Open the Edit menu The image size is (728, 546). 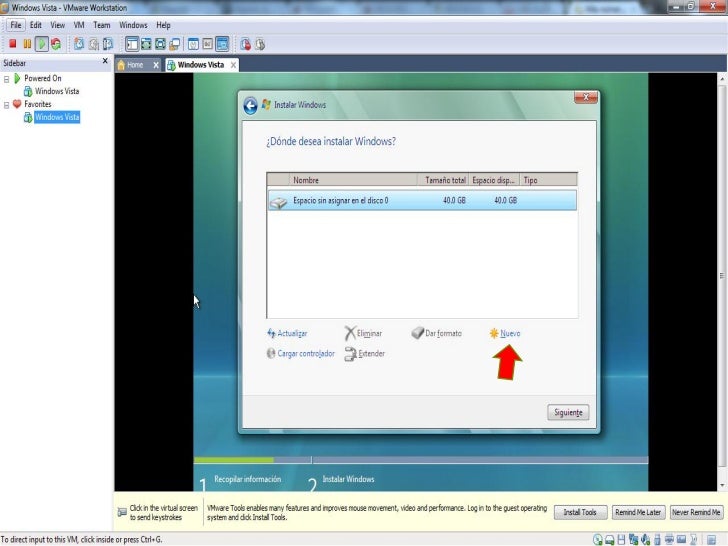(36, 25)
